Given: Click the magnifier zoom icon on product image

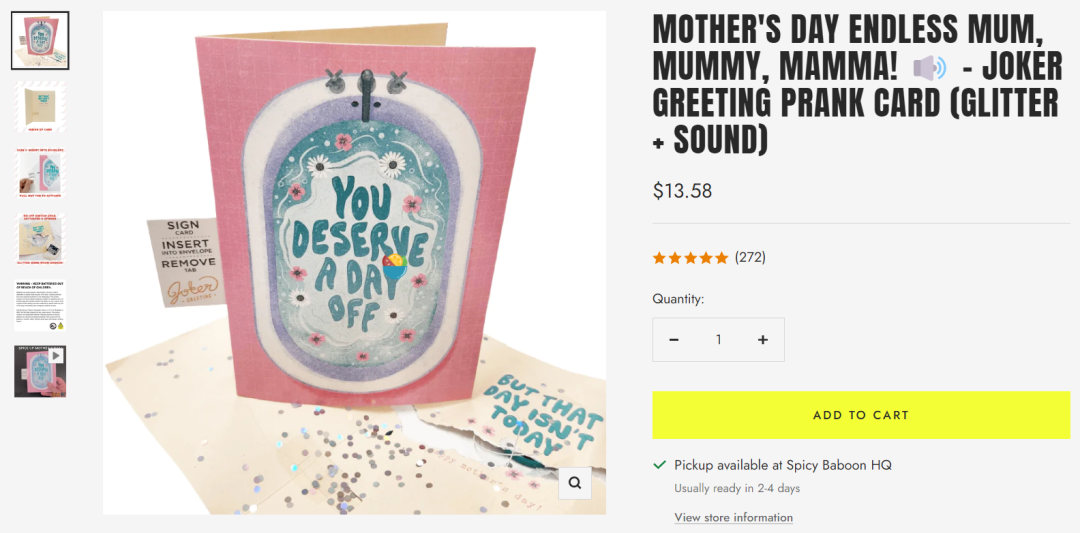Looking at the screenshot, I should [575, 483].
